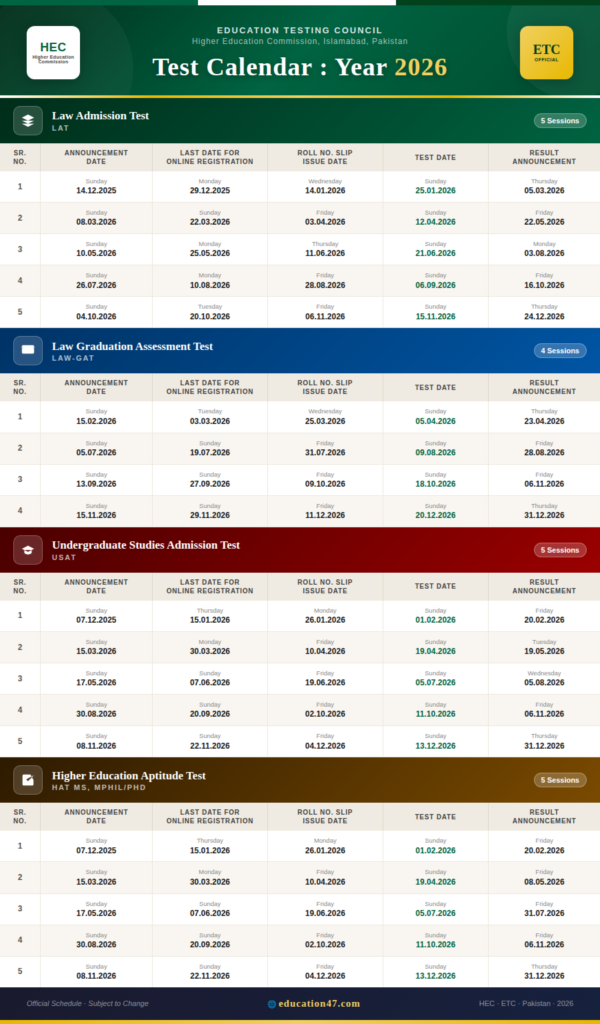Click USAT session 4 announcement date 30.08.2026
The height and width of the screenshot is (1024, 600).
tap(96, 714)
